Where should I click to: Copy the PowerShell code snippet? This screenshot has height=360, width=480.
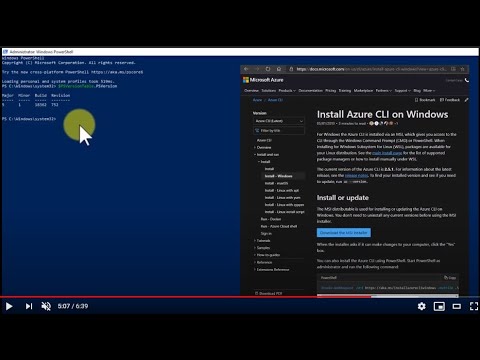(450, 278)
